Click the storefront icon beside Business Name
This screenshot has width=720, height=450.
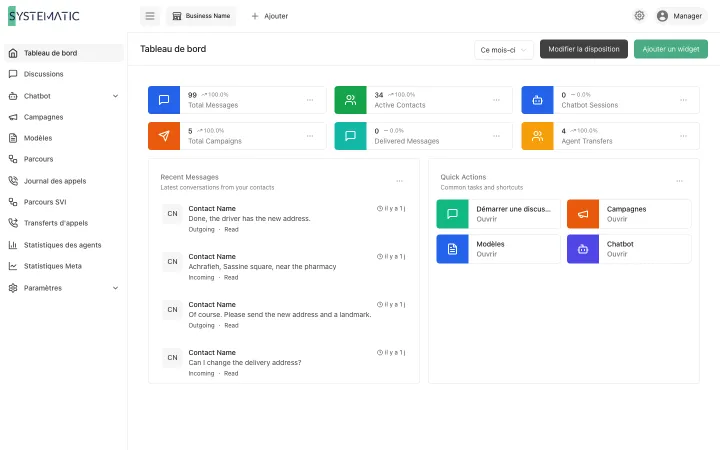point(176,16)
